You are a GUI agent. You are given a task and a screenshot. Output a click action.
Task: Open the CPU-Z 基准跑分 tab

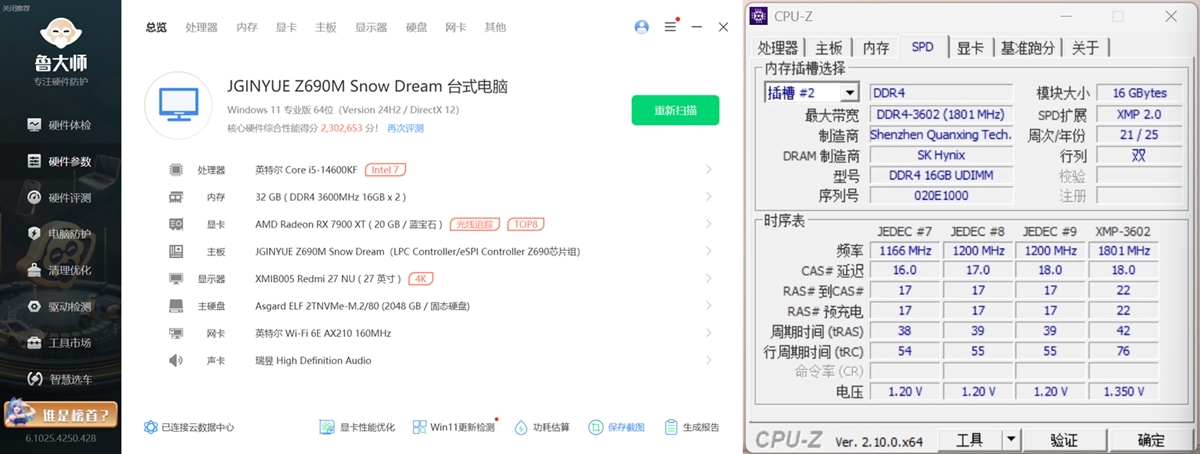coord(1028,47)
